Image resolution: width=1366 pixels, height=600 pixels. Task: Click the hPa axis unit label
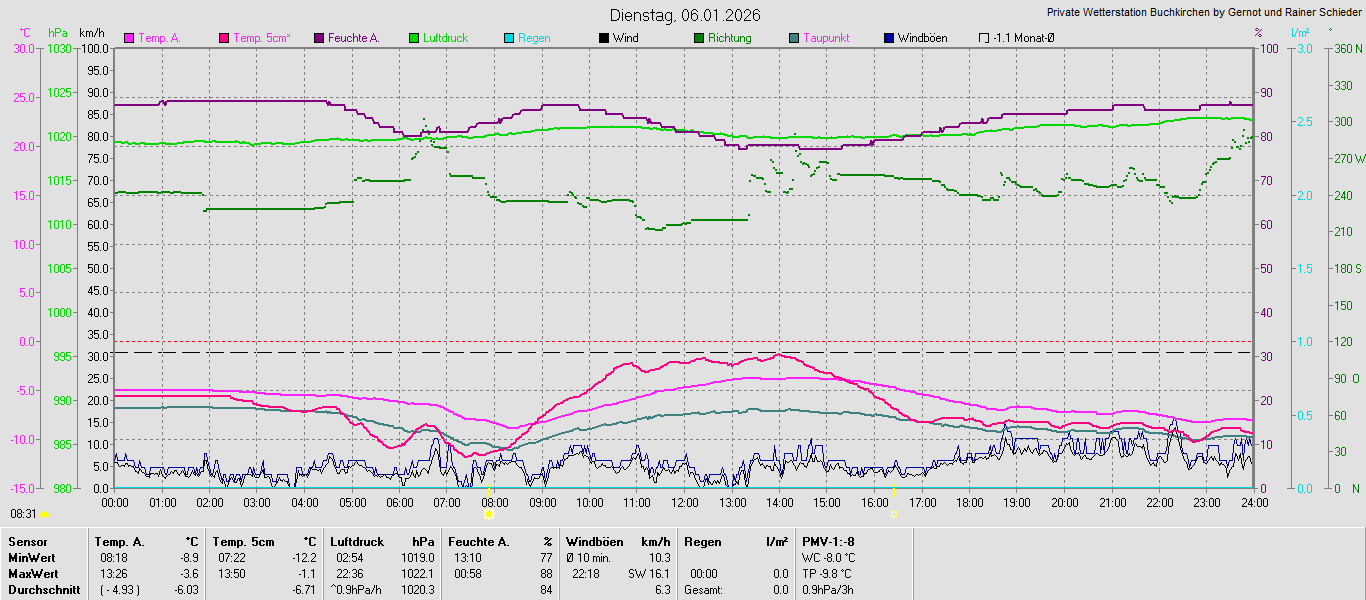58,33
